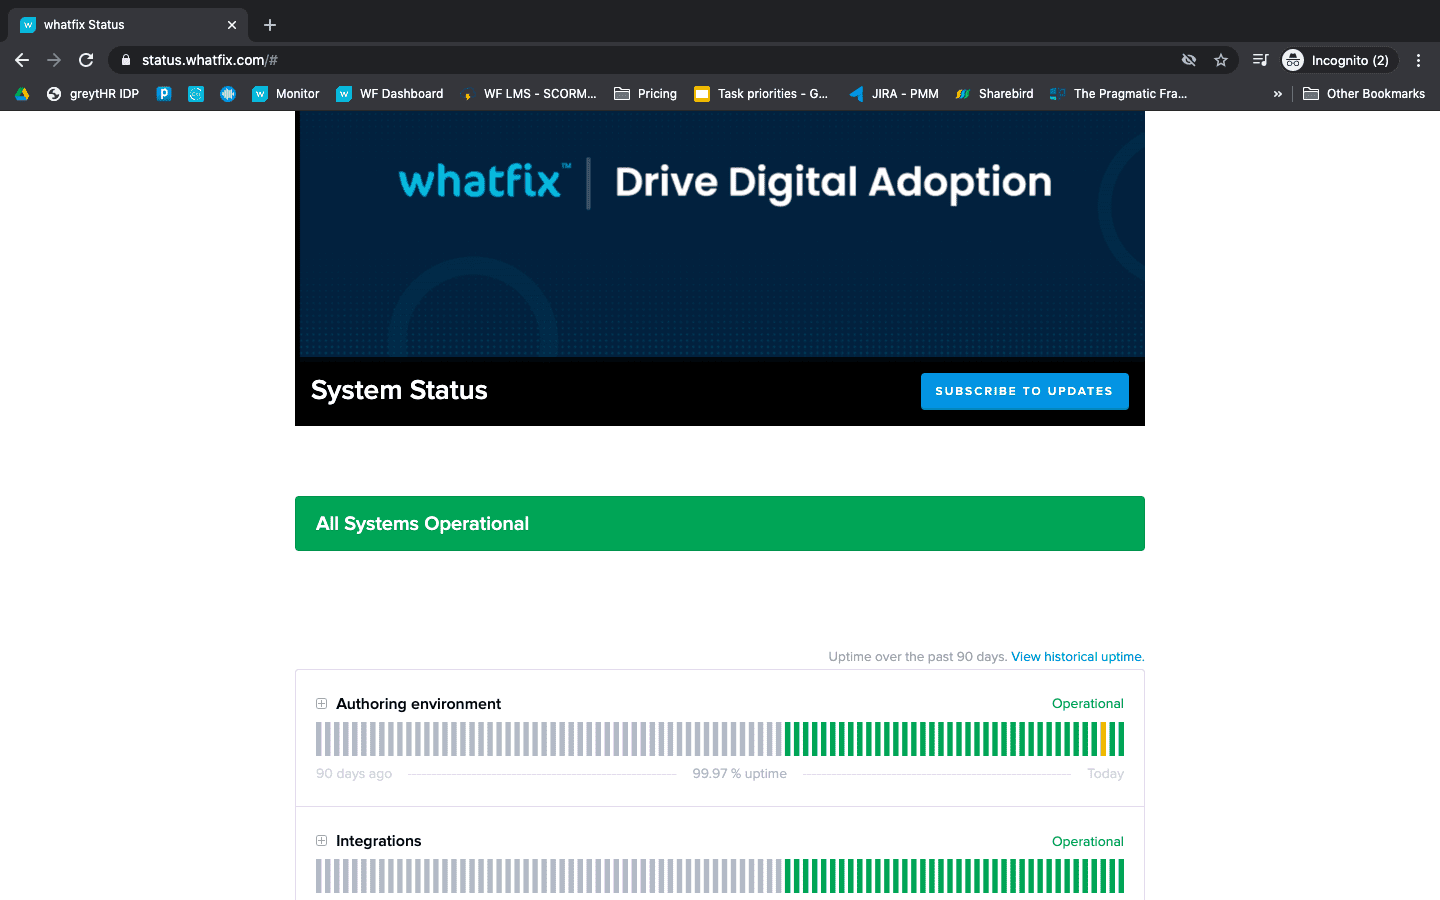This screenshot has height=900, width=1440.
Task: Open the Incognito (2) profile indicator
Action: tap(1339, 60)
